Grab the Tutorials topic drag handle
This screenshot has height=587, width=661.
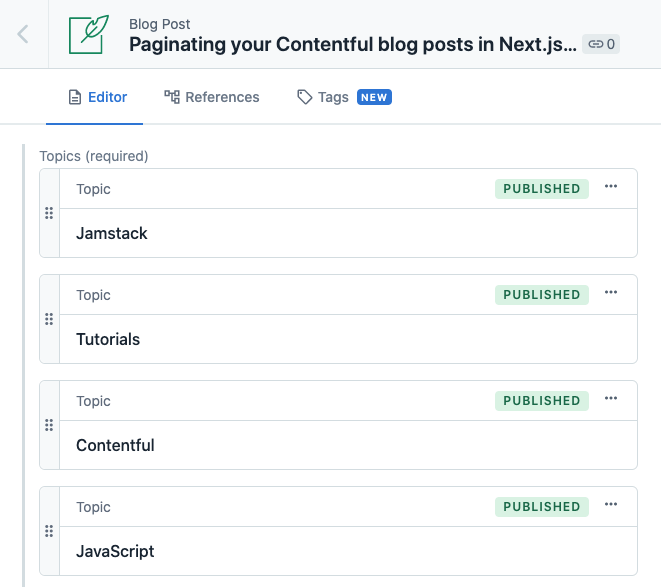49,319
